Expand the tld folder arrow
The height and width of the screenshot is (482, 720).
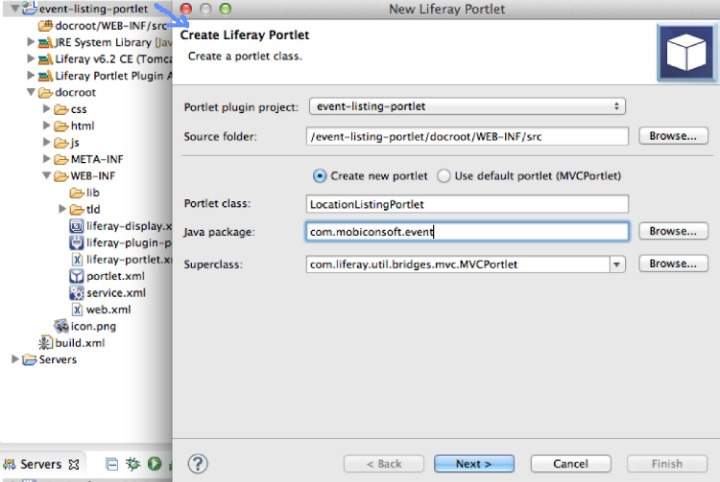tap(62, 209)
